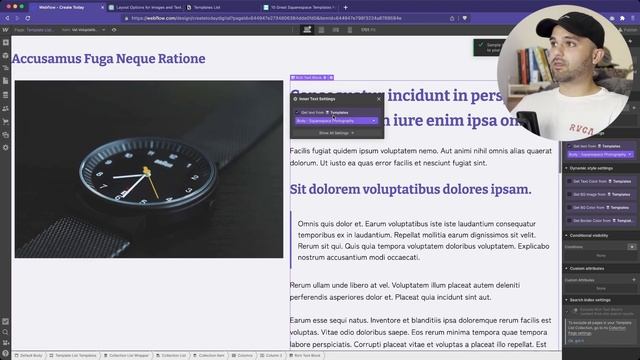This screenshot has width=640, height=360.
Task: Open the Help question mark
Action: 5,353
